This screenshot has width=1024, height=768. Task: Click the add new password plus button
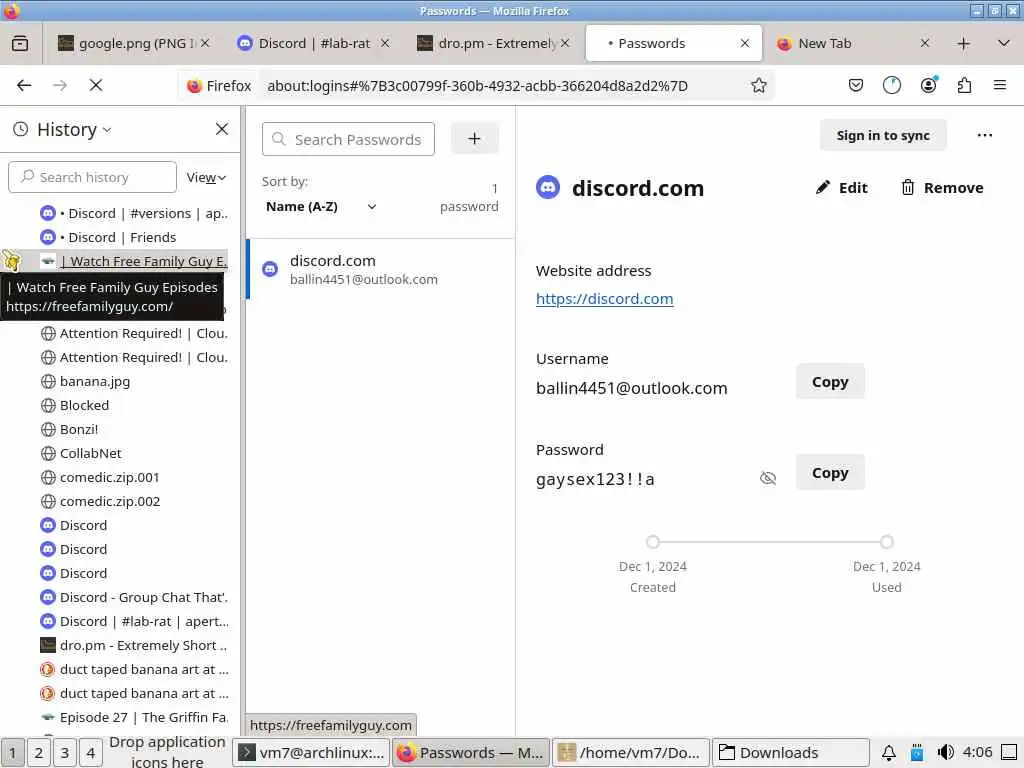click(x=475, y=138)
